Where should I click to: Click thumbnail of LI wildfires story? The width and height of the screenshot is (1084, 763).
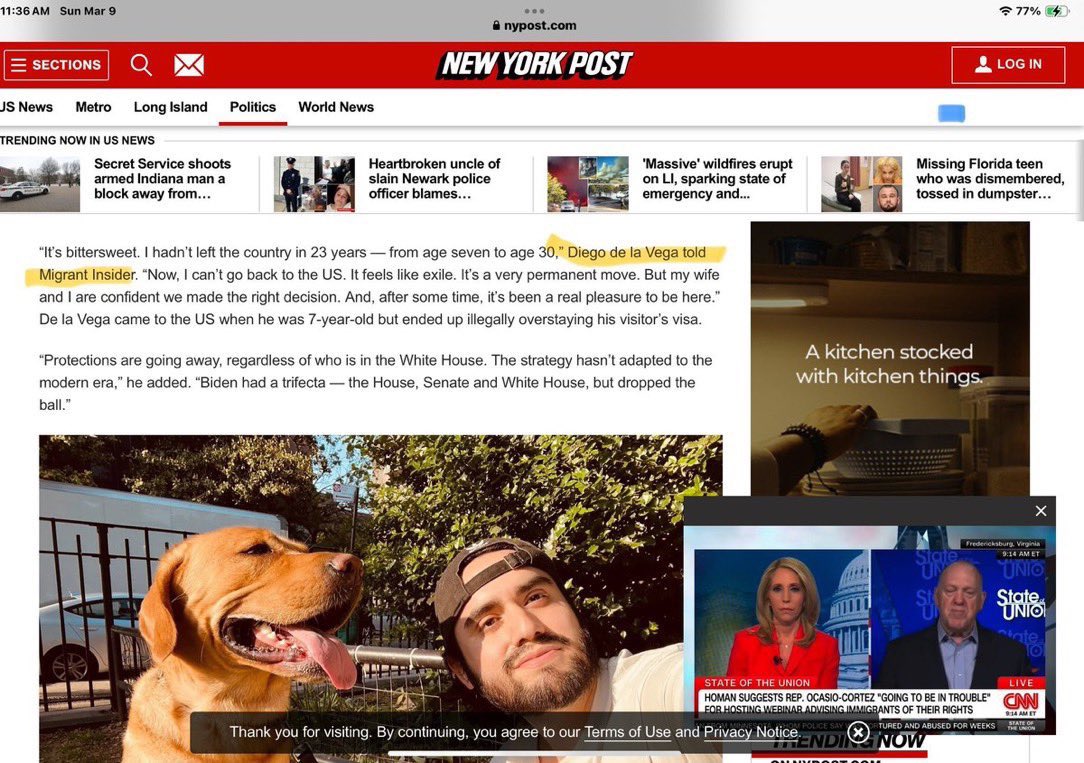(x=588, y=184)
